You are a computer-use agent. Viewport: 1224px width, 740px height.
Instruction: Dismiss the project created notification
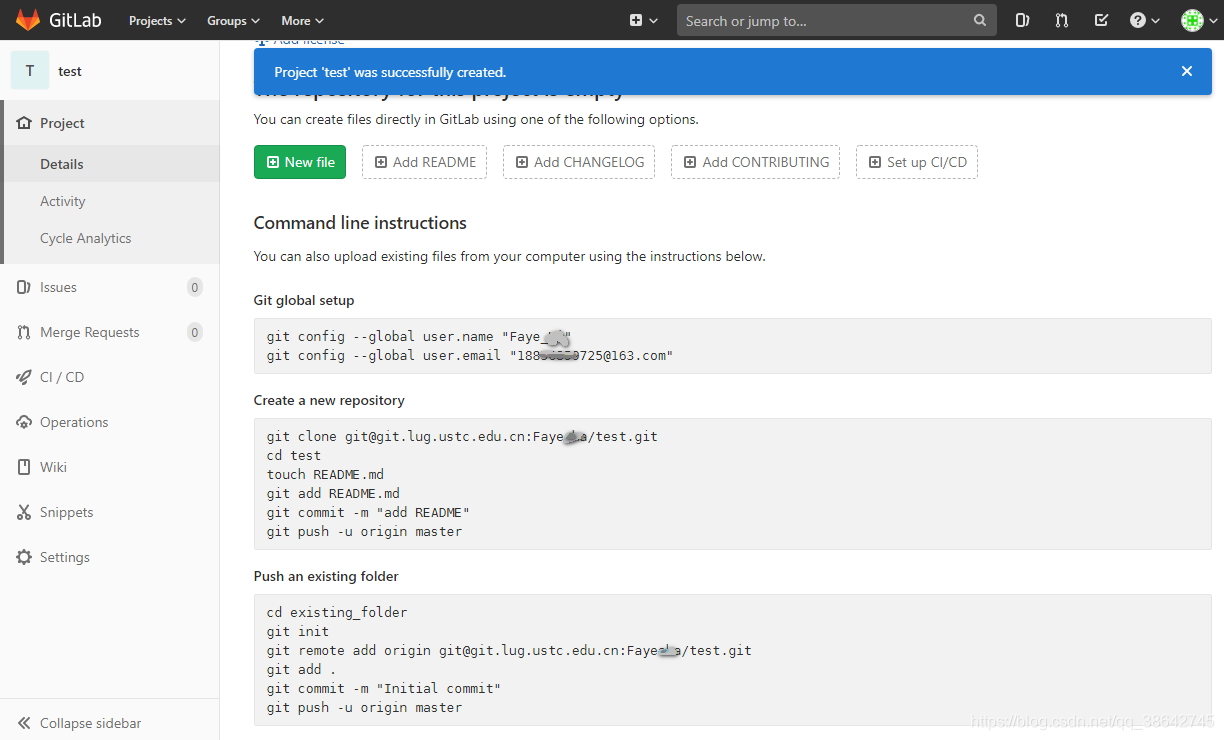point(1187,71)
